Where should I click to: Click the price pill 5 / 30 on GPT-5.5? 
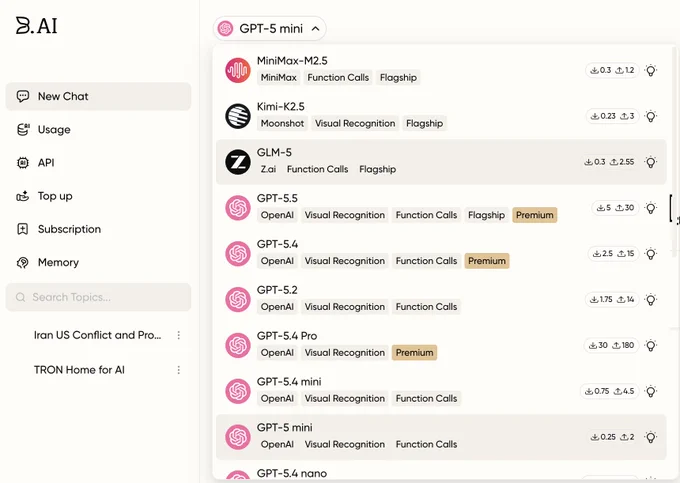(x=615, y=208)
